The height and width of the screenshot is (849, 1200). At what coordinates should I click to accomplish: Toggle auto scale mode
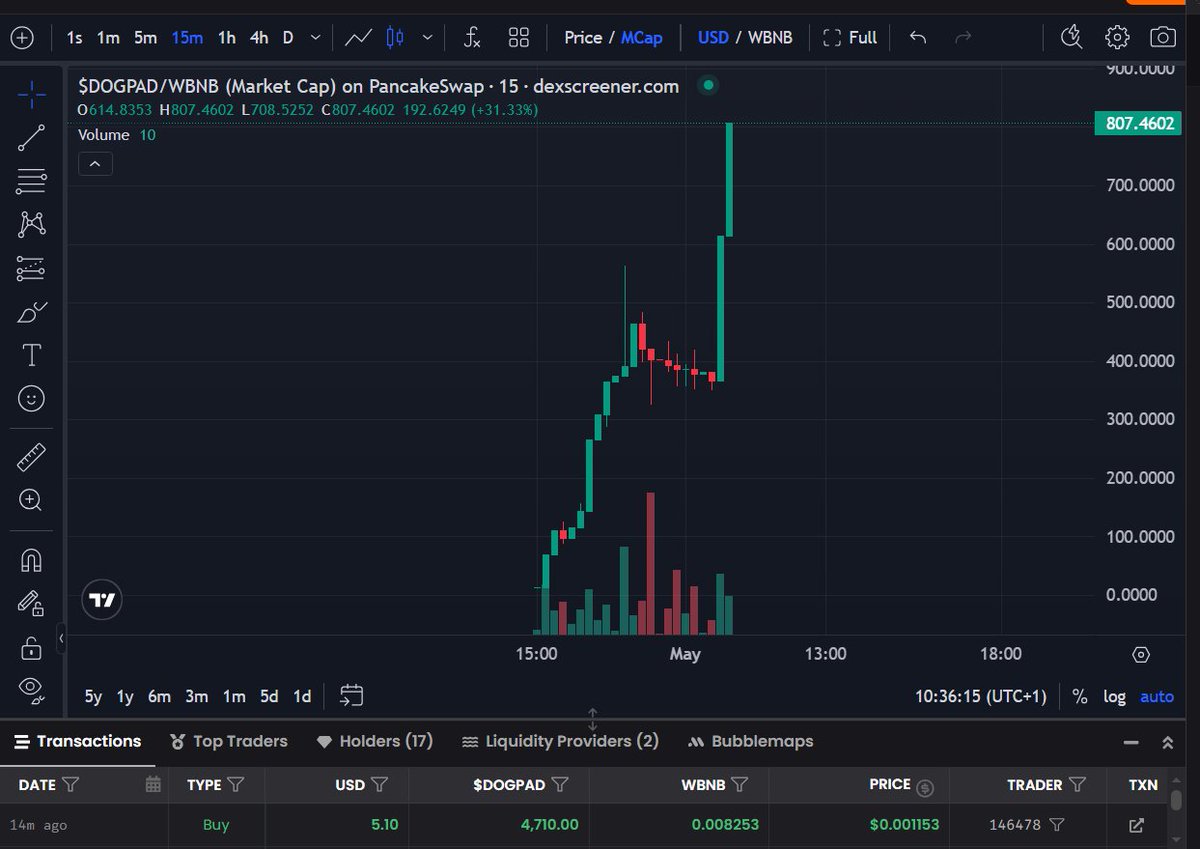point(1157,696)
